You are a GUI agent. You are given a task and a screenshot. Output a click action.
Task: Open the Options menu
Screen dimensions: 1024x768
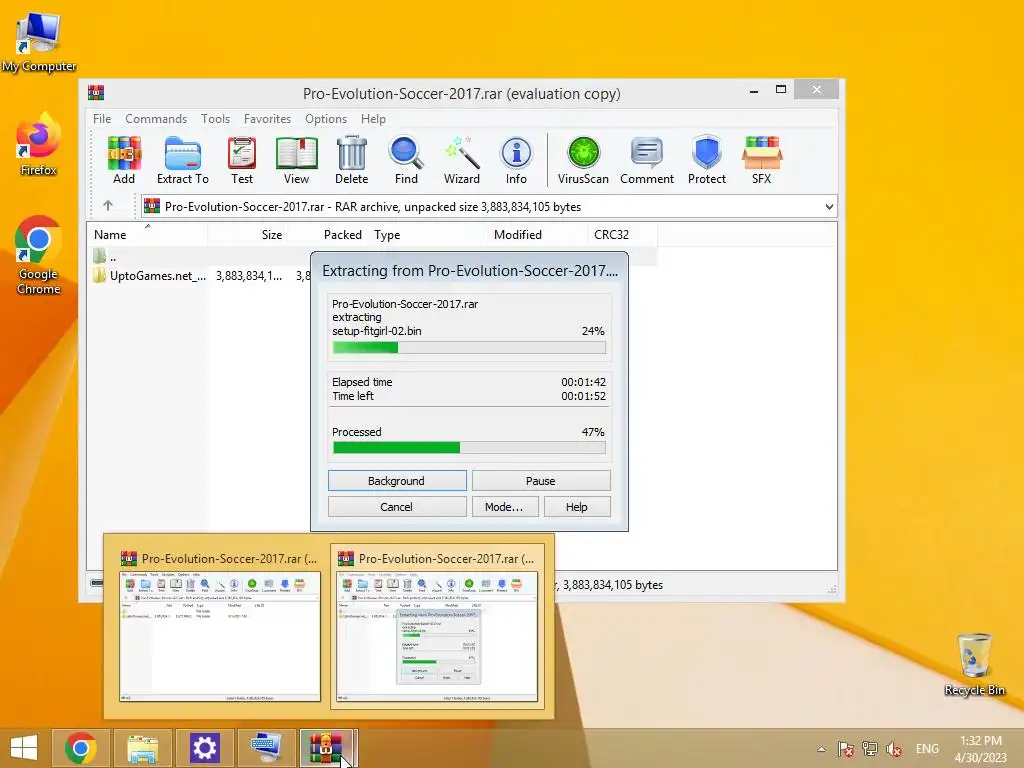[326, 119]
